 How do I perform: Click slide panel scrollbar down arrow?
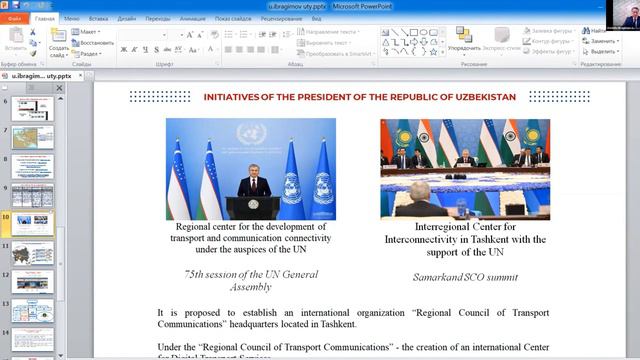(x=60, y=355)
